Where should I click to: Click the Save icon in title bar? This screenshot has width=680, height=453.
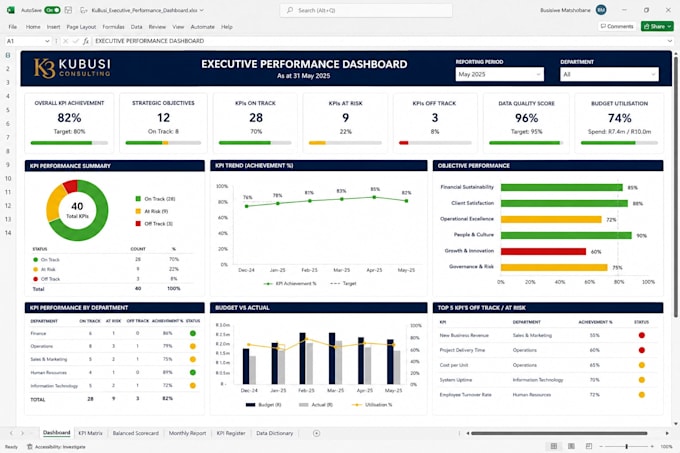[x=69, y=10]
